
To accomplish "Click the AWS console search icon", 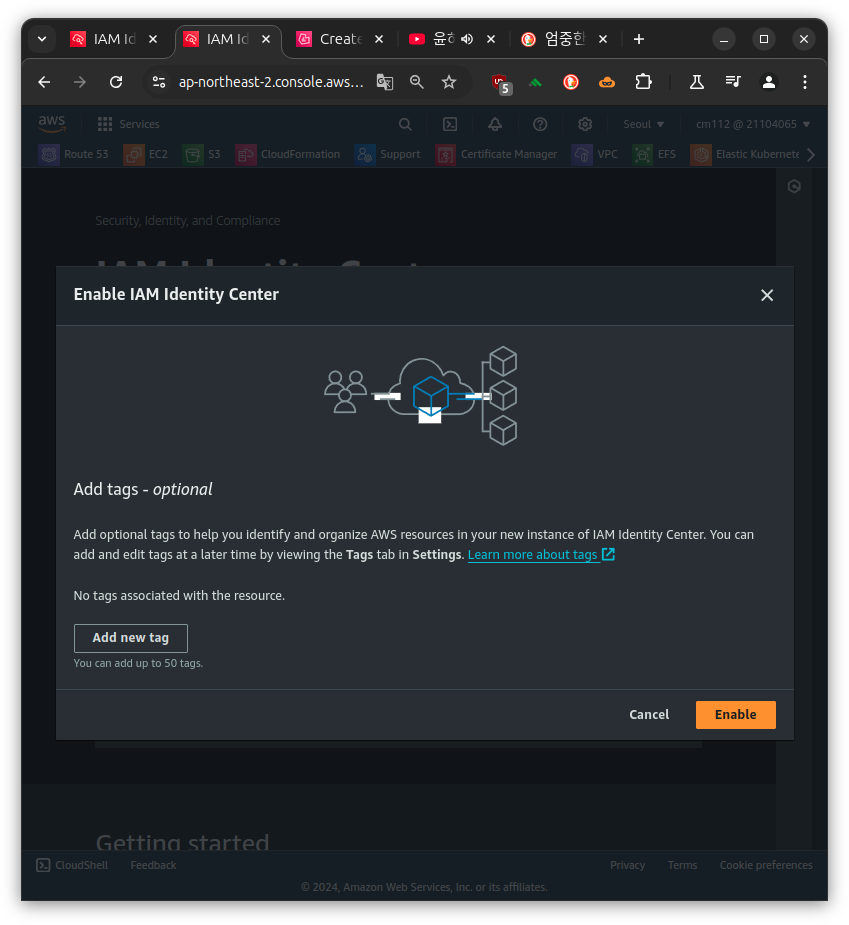I will (x=405, y=124).
